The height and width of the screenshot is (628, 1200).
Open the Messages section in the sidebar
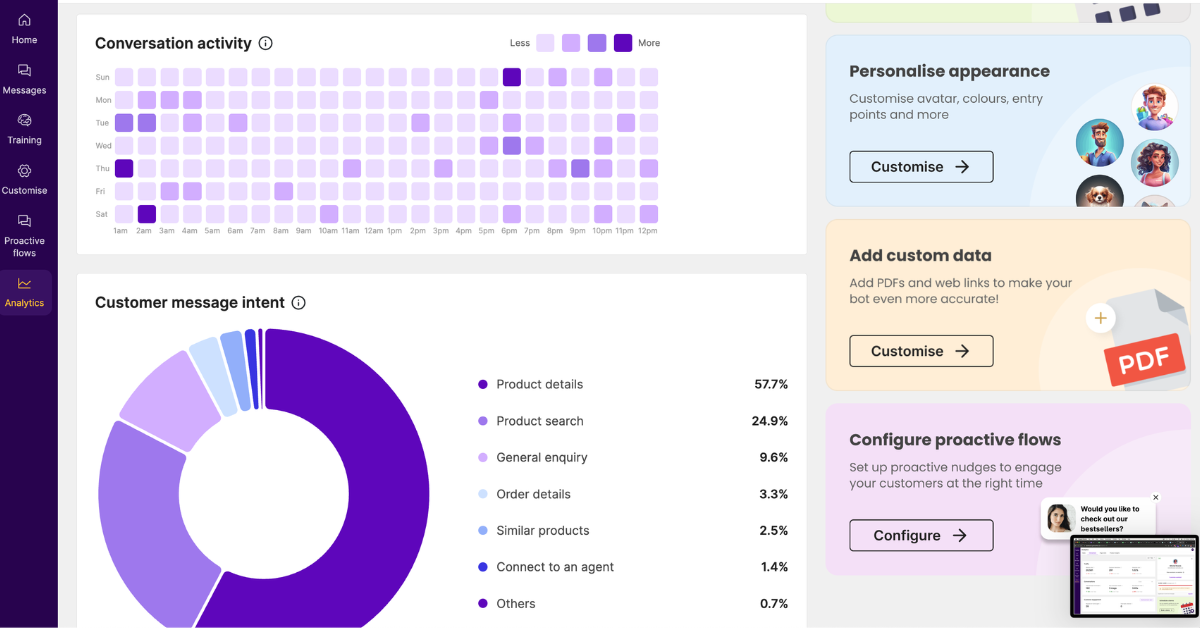tap(24, 78)
